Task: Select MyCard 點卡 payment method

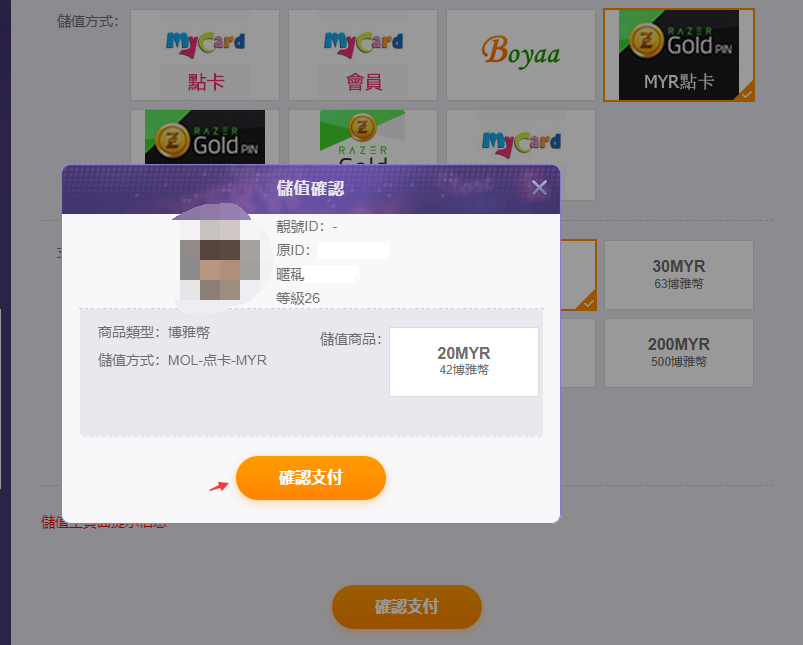Action: pos(205,55)
